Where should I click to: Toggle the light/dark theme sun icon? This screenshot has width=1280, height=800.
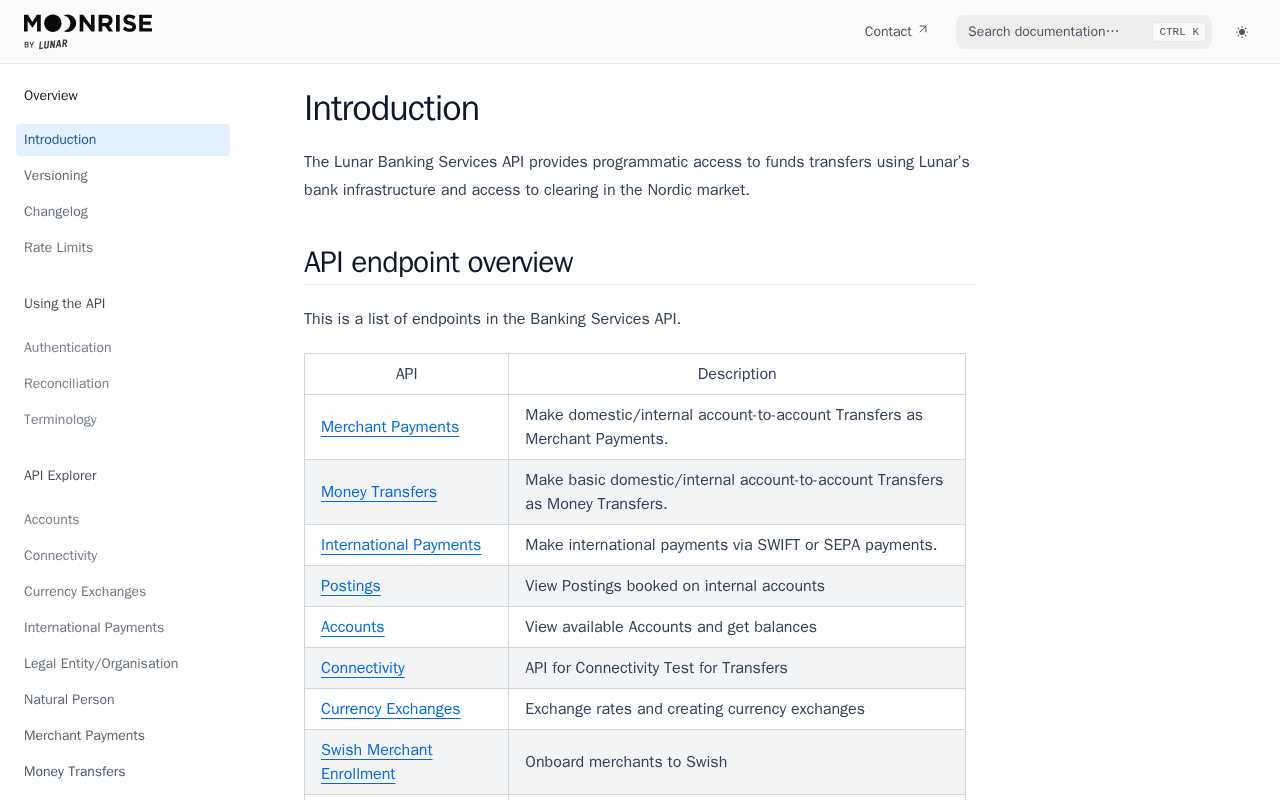(x=1242, y=32)
